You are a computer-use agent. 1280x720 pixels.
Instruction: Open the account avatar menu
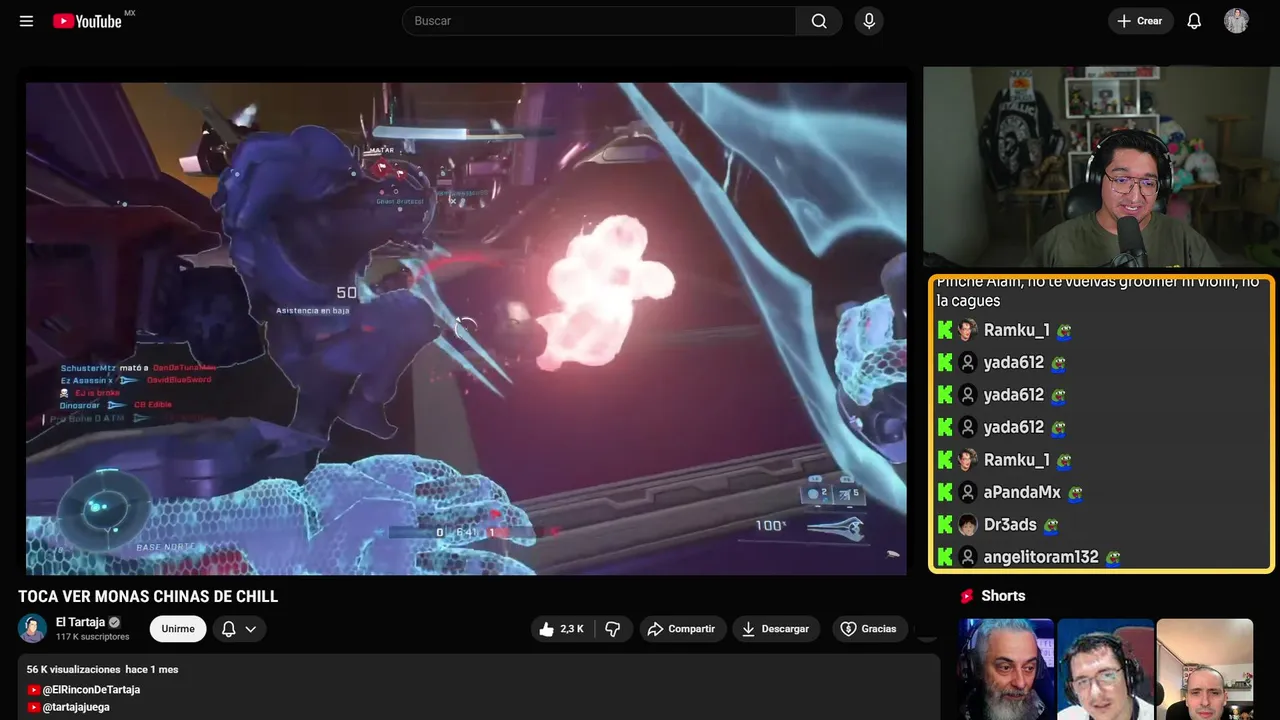1236,21
